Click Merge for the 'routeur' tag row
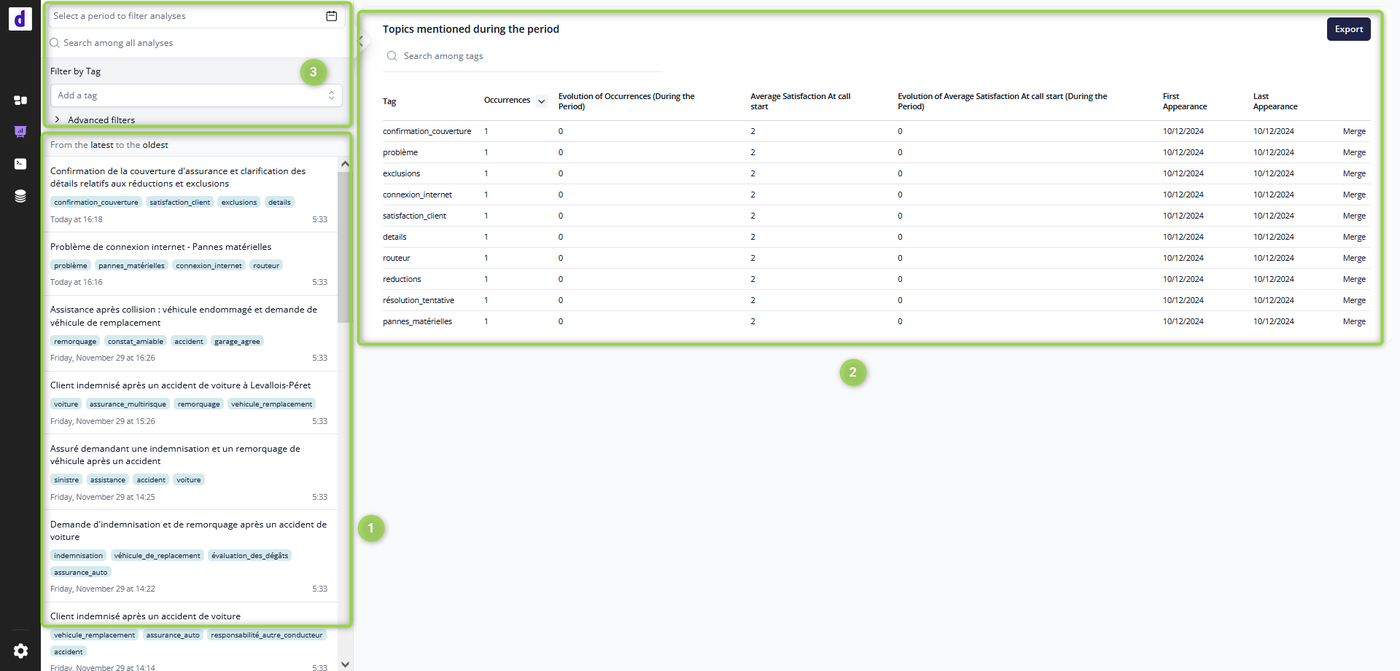Screen dimensions: 1400x671 click(1354, 258)
